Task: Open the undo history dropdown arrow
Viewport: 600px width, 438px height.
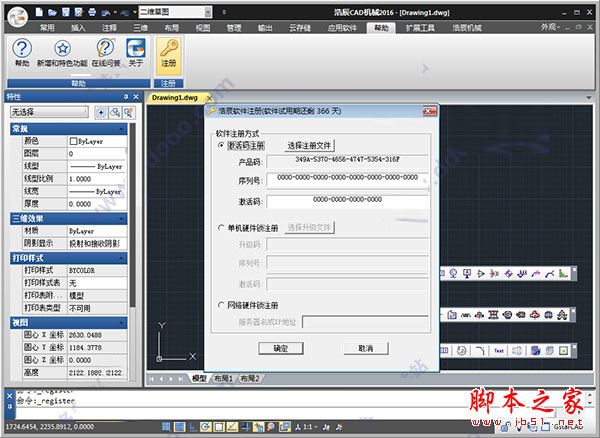Action: [x=115, y=13]
